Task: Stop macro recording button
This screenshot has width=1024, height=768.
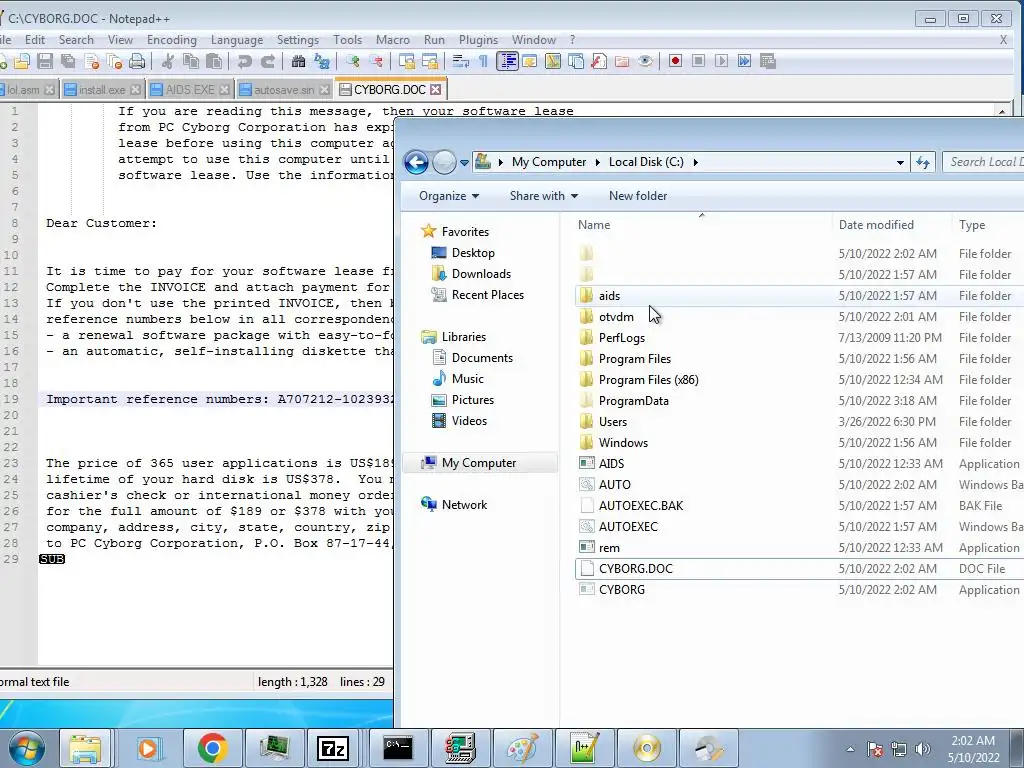Action: point(698,61)
